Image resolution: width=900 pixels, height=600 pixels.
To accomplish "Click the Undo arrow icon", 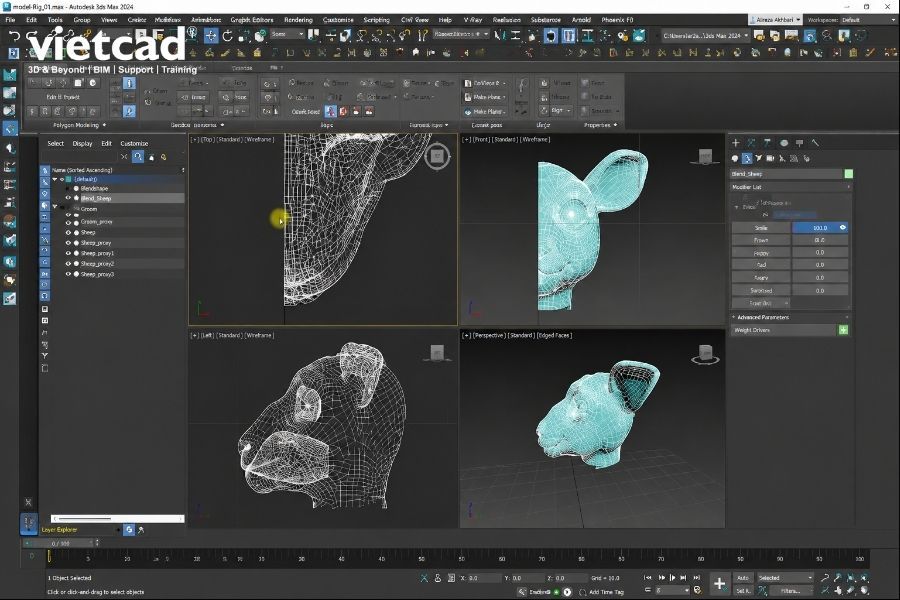I will pos(14,36).
